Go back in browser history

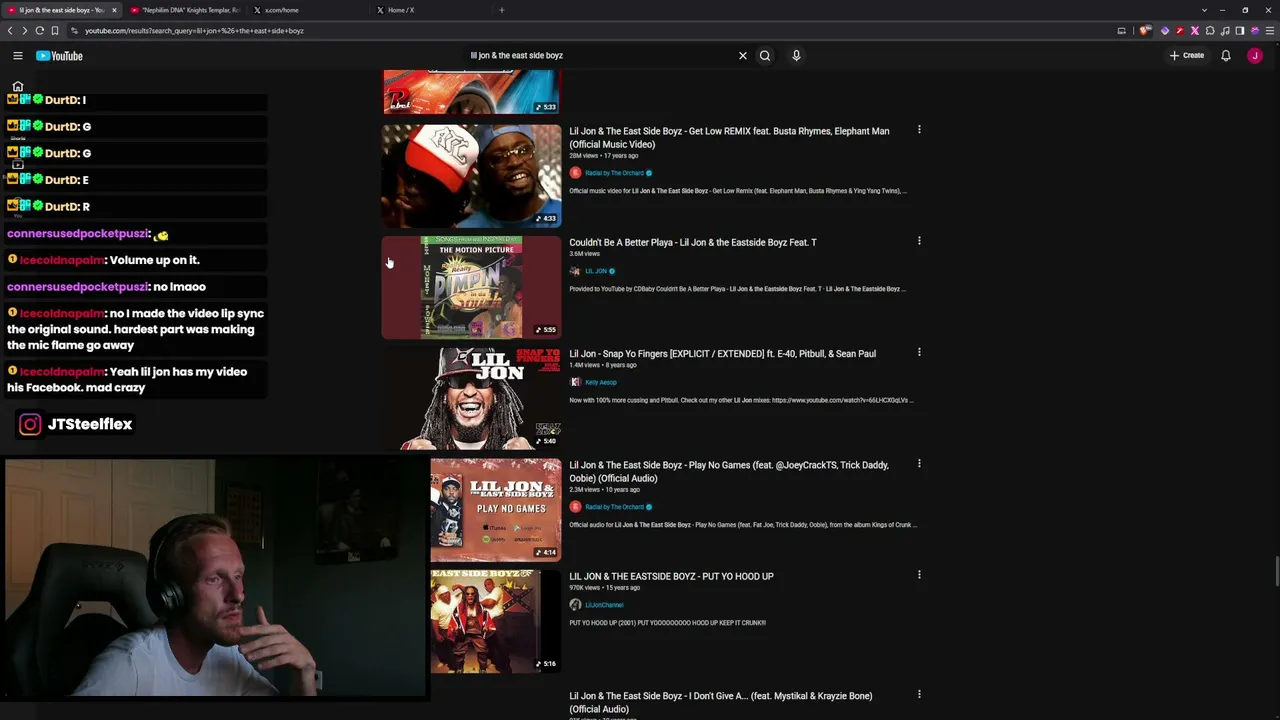[10, 31]
